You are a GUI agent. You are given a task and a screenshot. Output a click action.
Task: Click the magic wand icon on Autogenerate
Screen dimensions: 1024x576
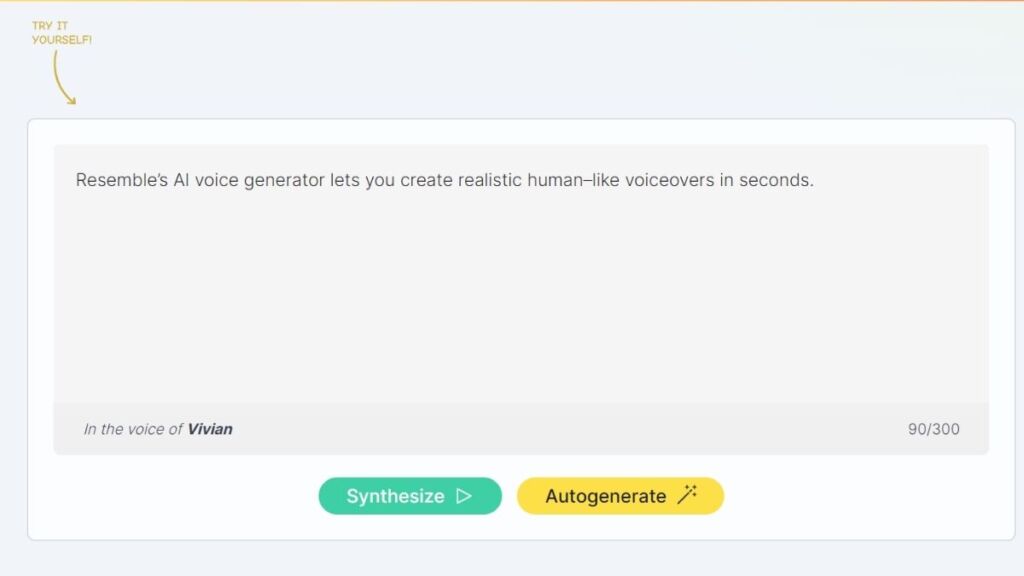coord(687,495)
